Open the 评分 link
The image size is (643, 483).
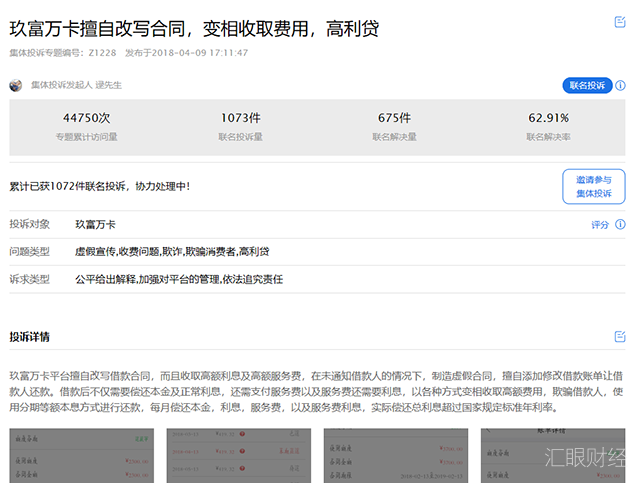600,225
